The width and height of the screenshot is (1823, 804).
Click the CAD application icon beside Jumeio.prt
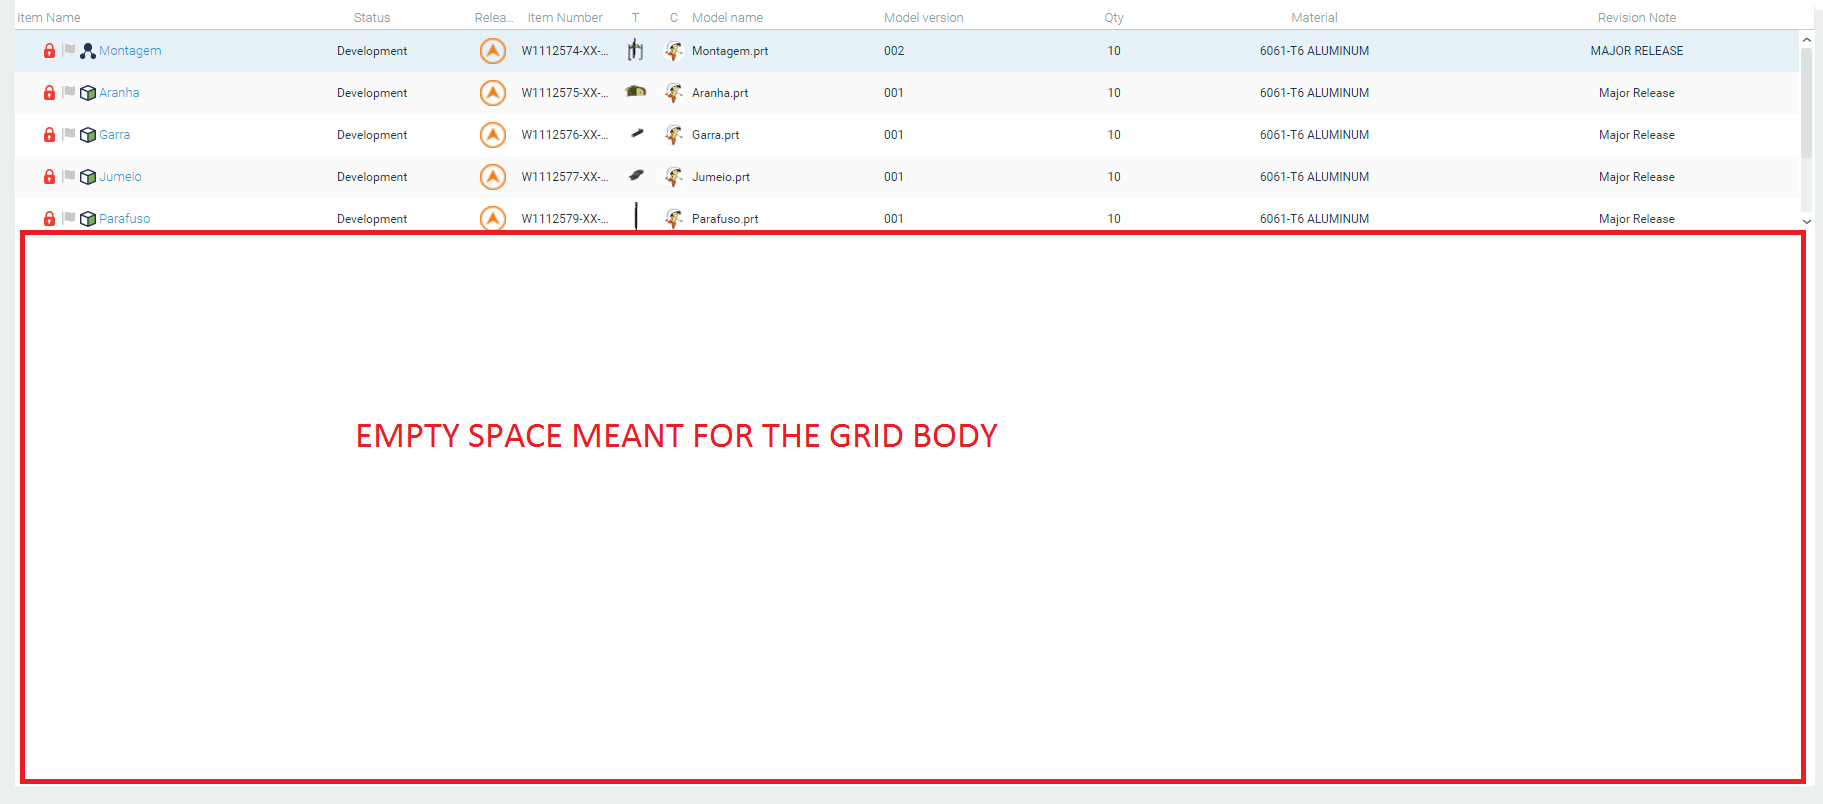pyautogui.click(x=674, y=177)
